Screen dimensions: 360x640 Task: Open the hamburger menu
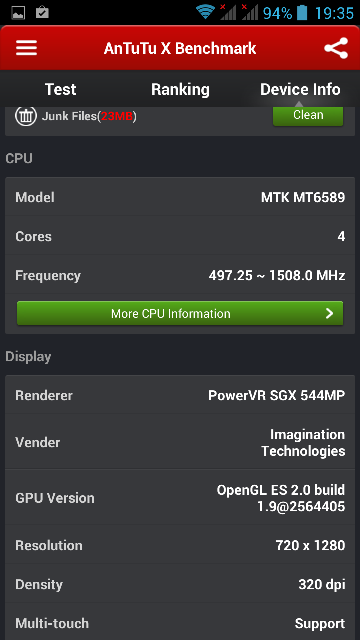click(27, 48)
